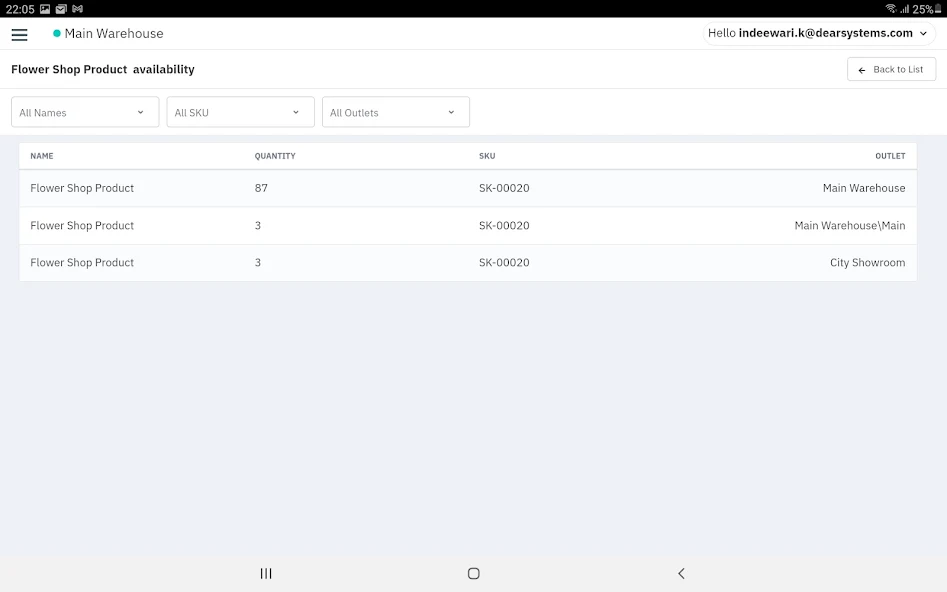Expand the All SKU filter dropdown

(240, 112)
